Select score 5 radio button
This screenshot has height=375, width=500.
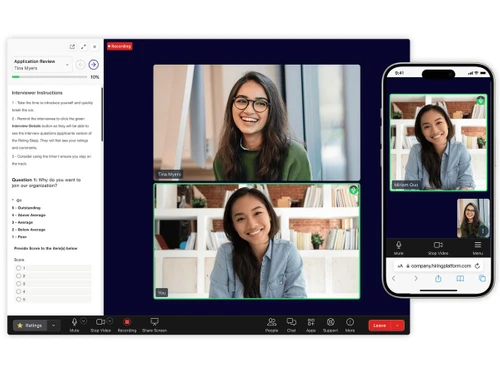(19, 299)
